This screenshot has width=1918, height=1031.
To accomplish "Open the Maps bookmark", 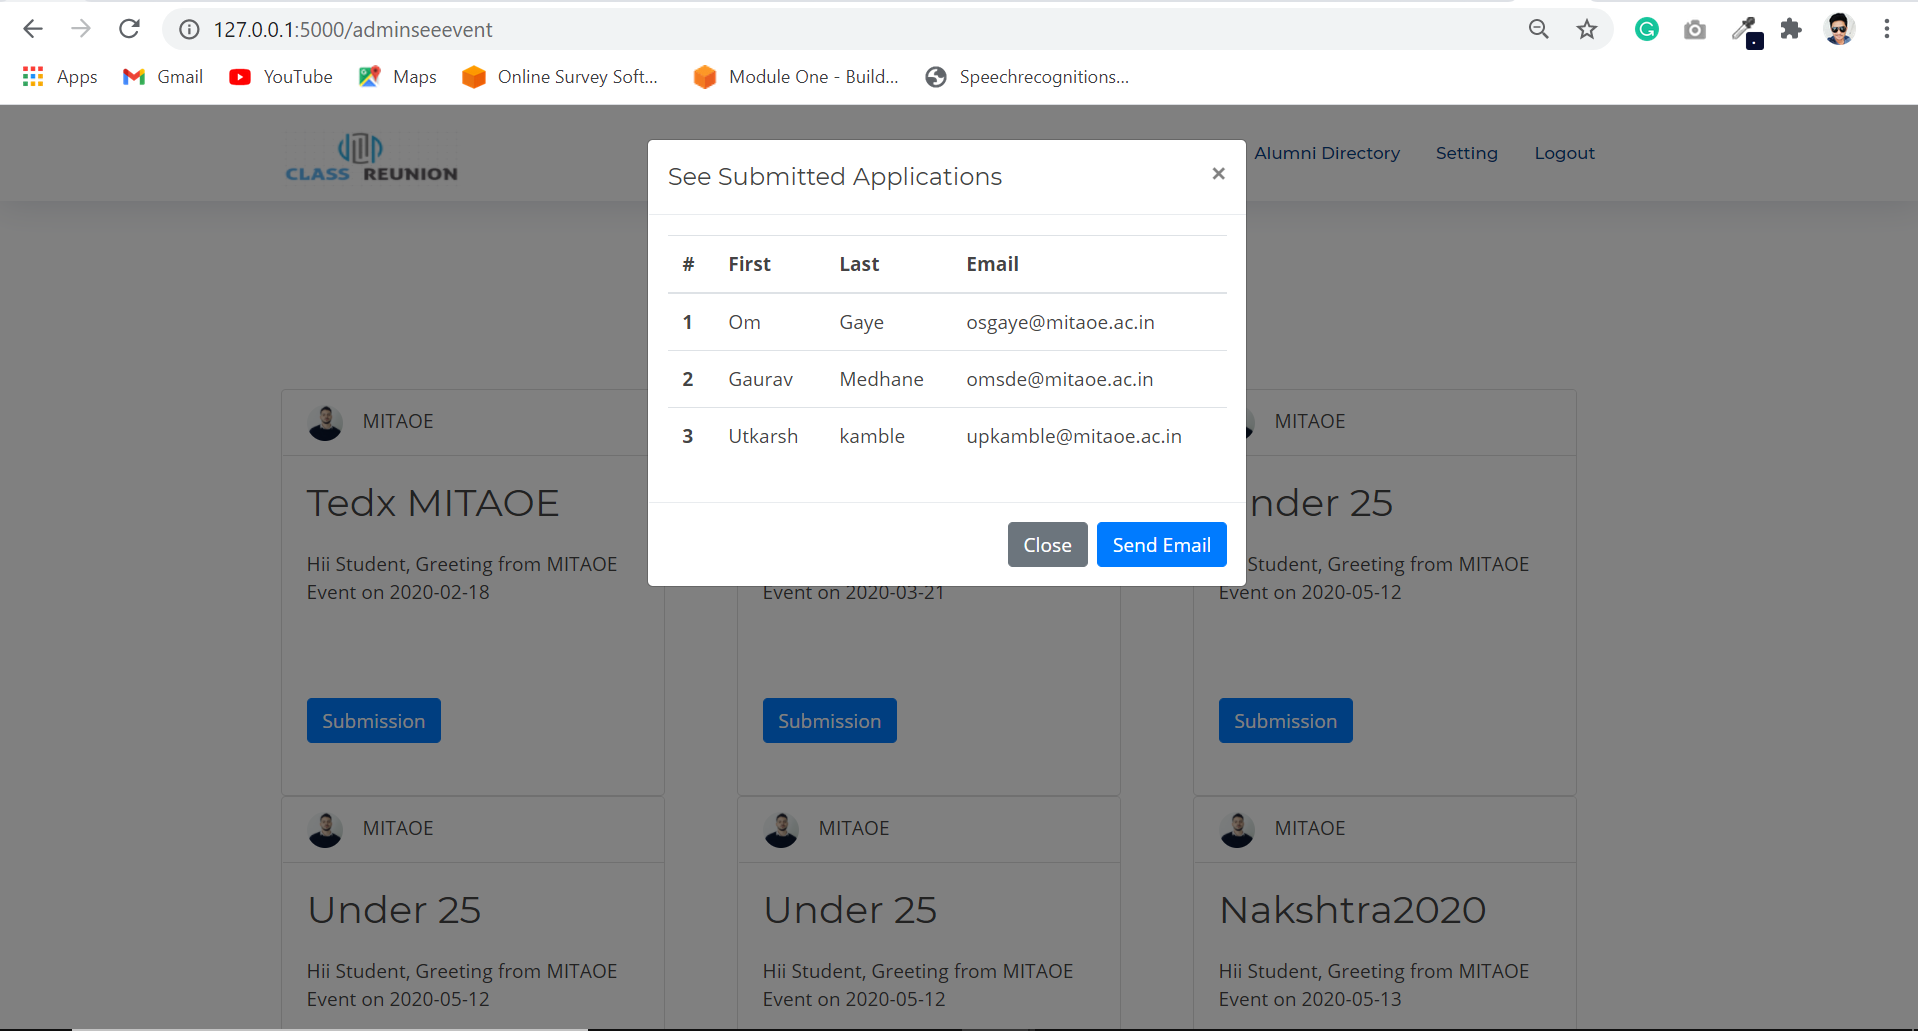I will 398,77.
